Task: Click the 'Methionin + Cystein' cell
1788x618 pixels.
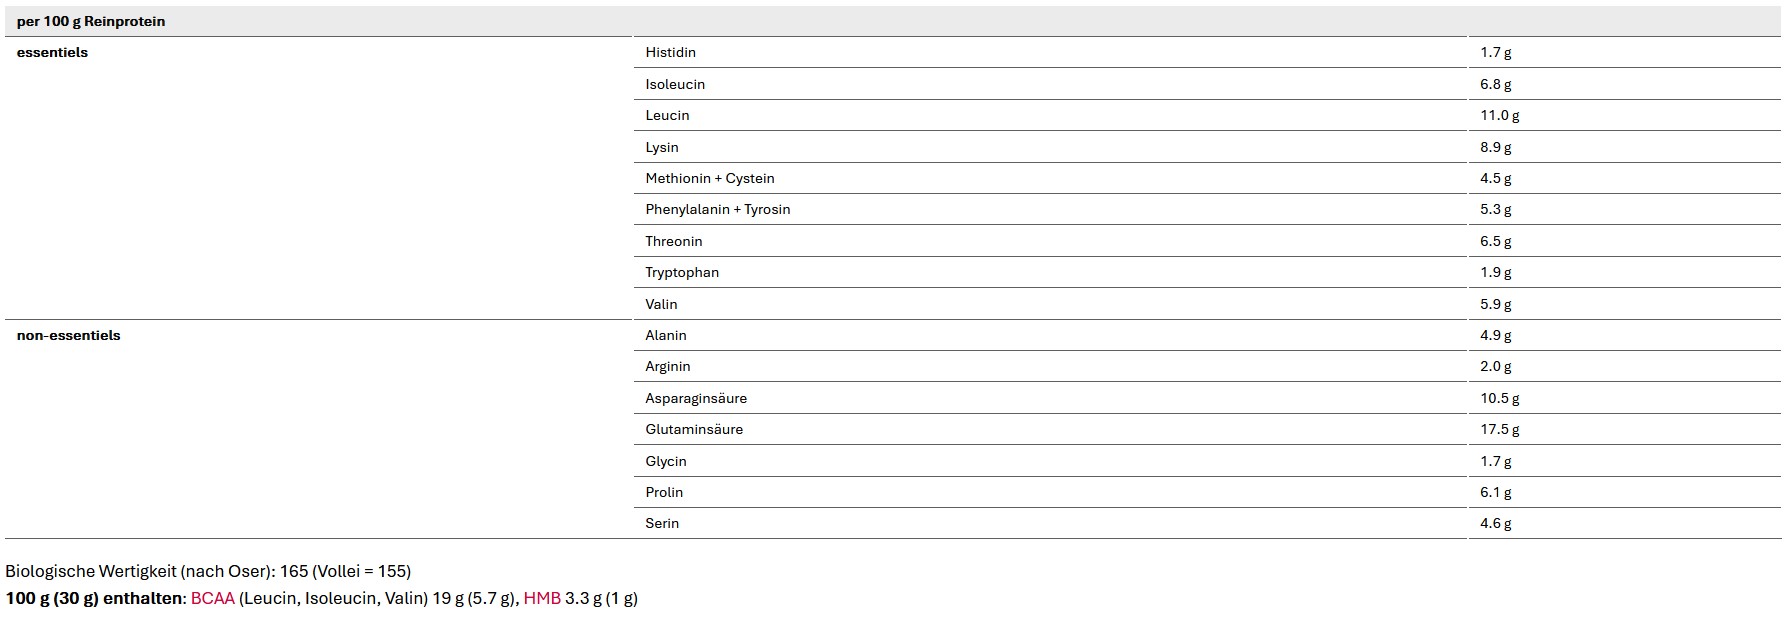Action: click(x=710, y=178)
